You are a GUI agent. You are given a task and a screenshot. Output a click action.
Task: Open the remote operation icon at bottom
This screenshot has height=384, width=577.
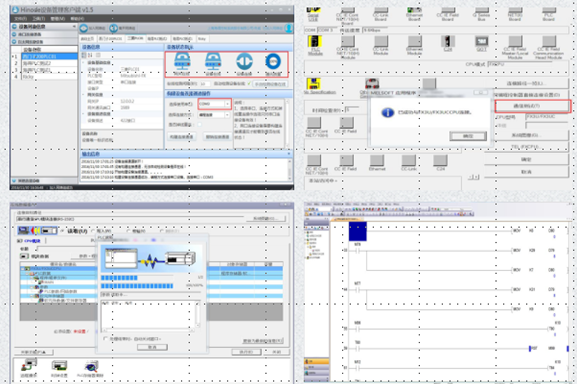click(29, 366)
